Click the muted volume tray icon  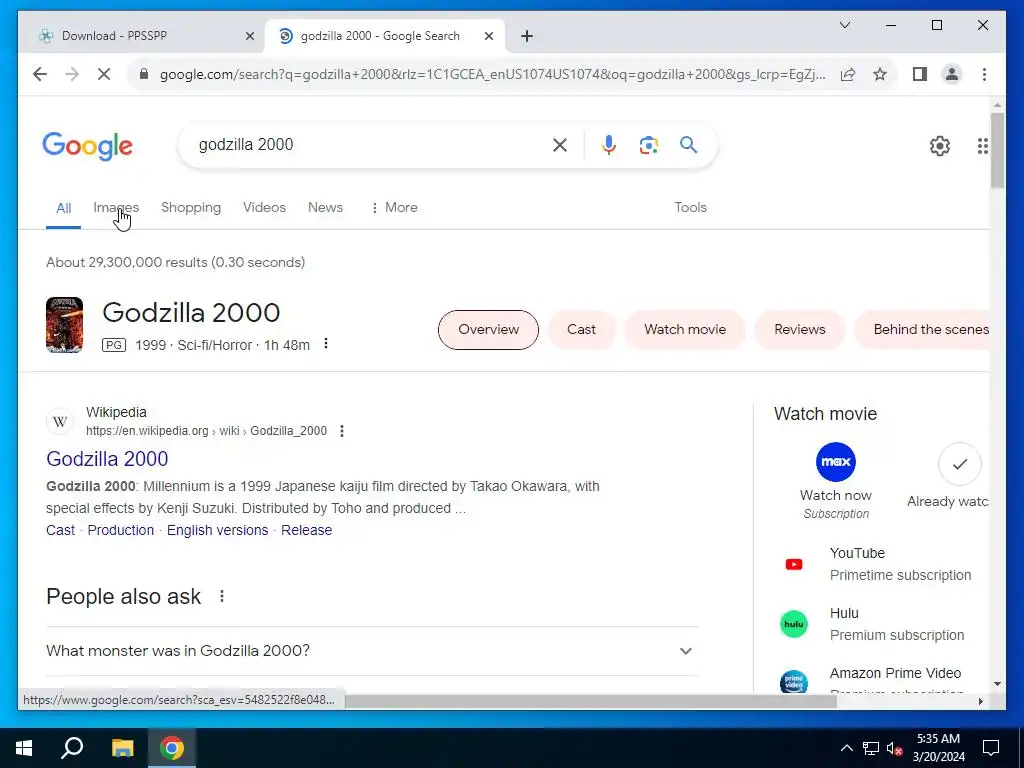(895, 748)
